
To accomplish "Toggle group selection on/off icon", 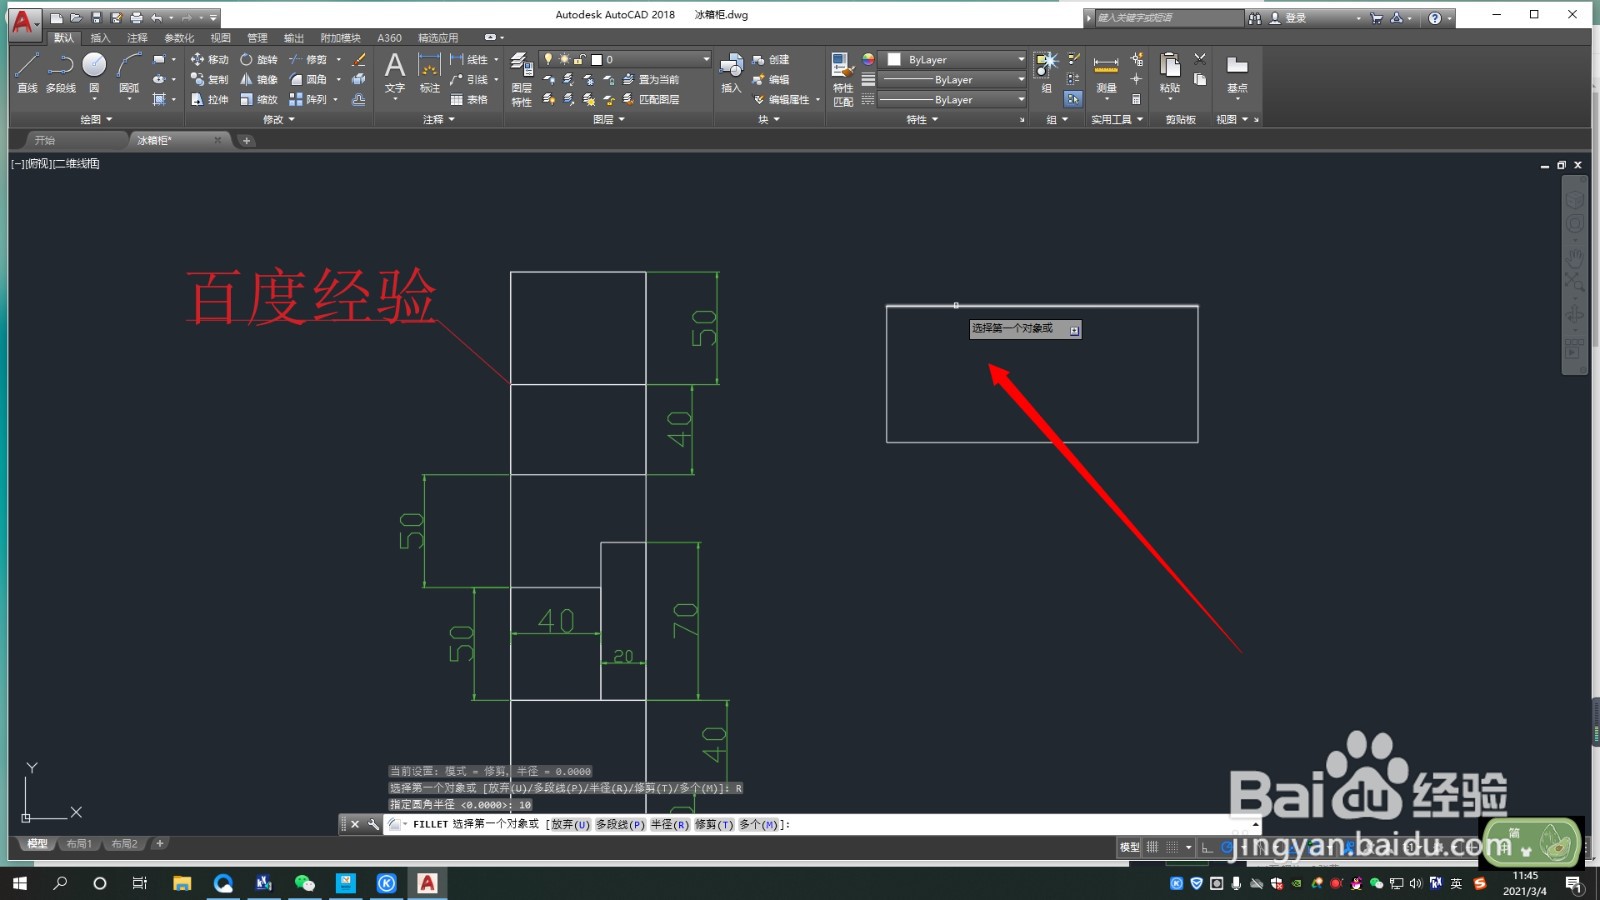I will (x=1073, y=99).
